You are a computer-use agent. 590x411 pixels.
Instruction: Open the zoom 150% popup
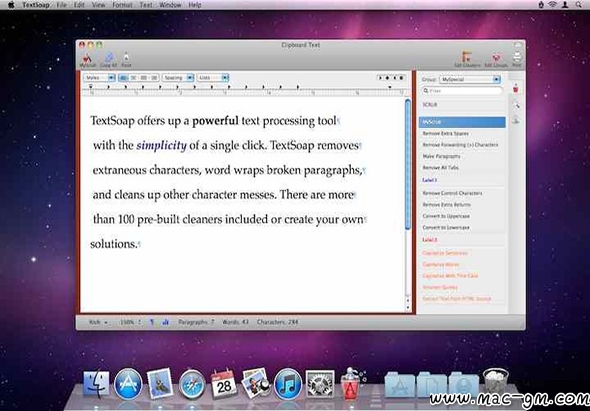(x=130, y=322)
